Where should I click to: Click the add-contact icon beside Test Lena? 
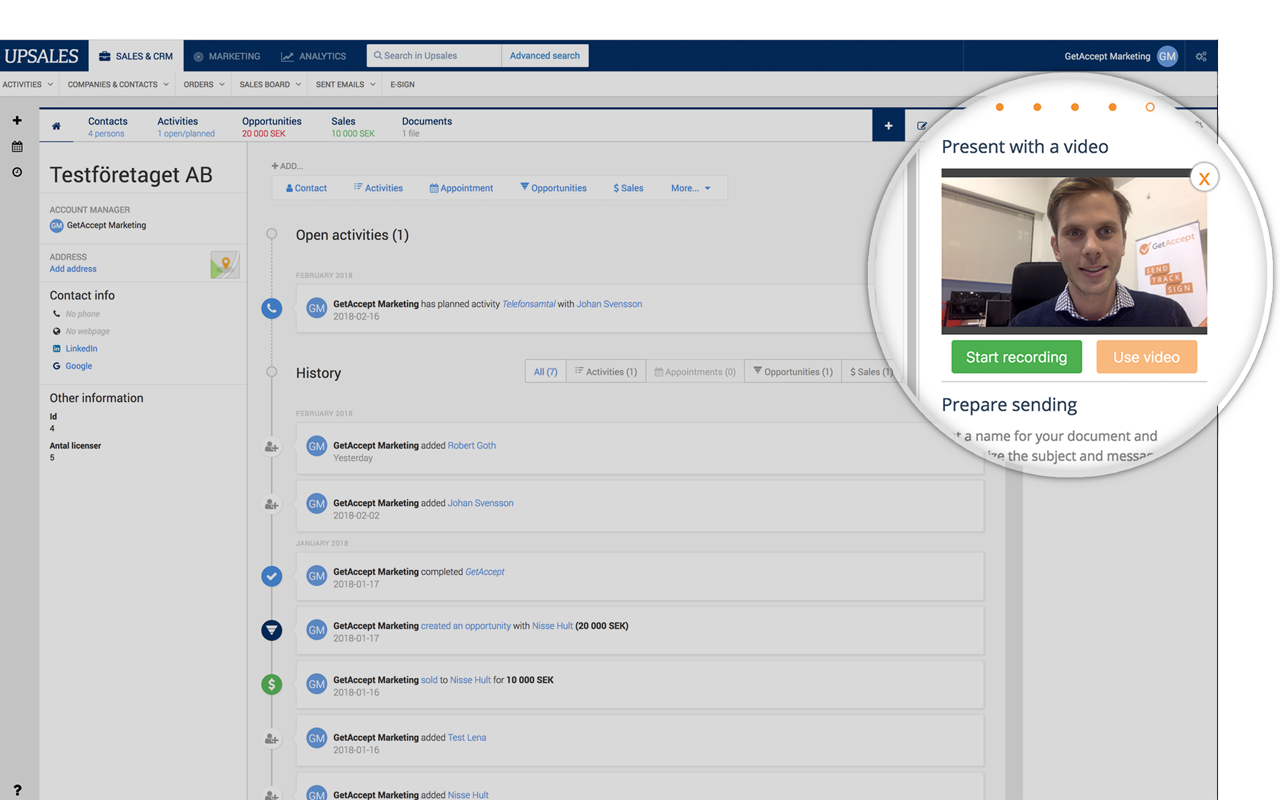pos(271,739)
